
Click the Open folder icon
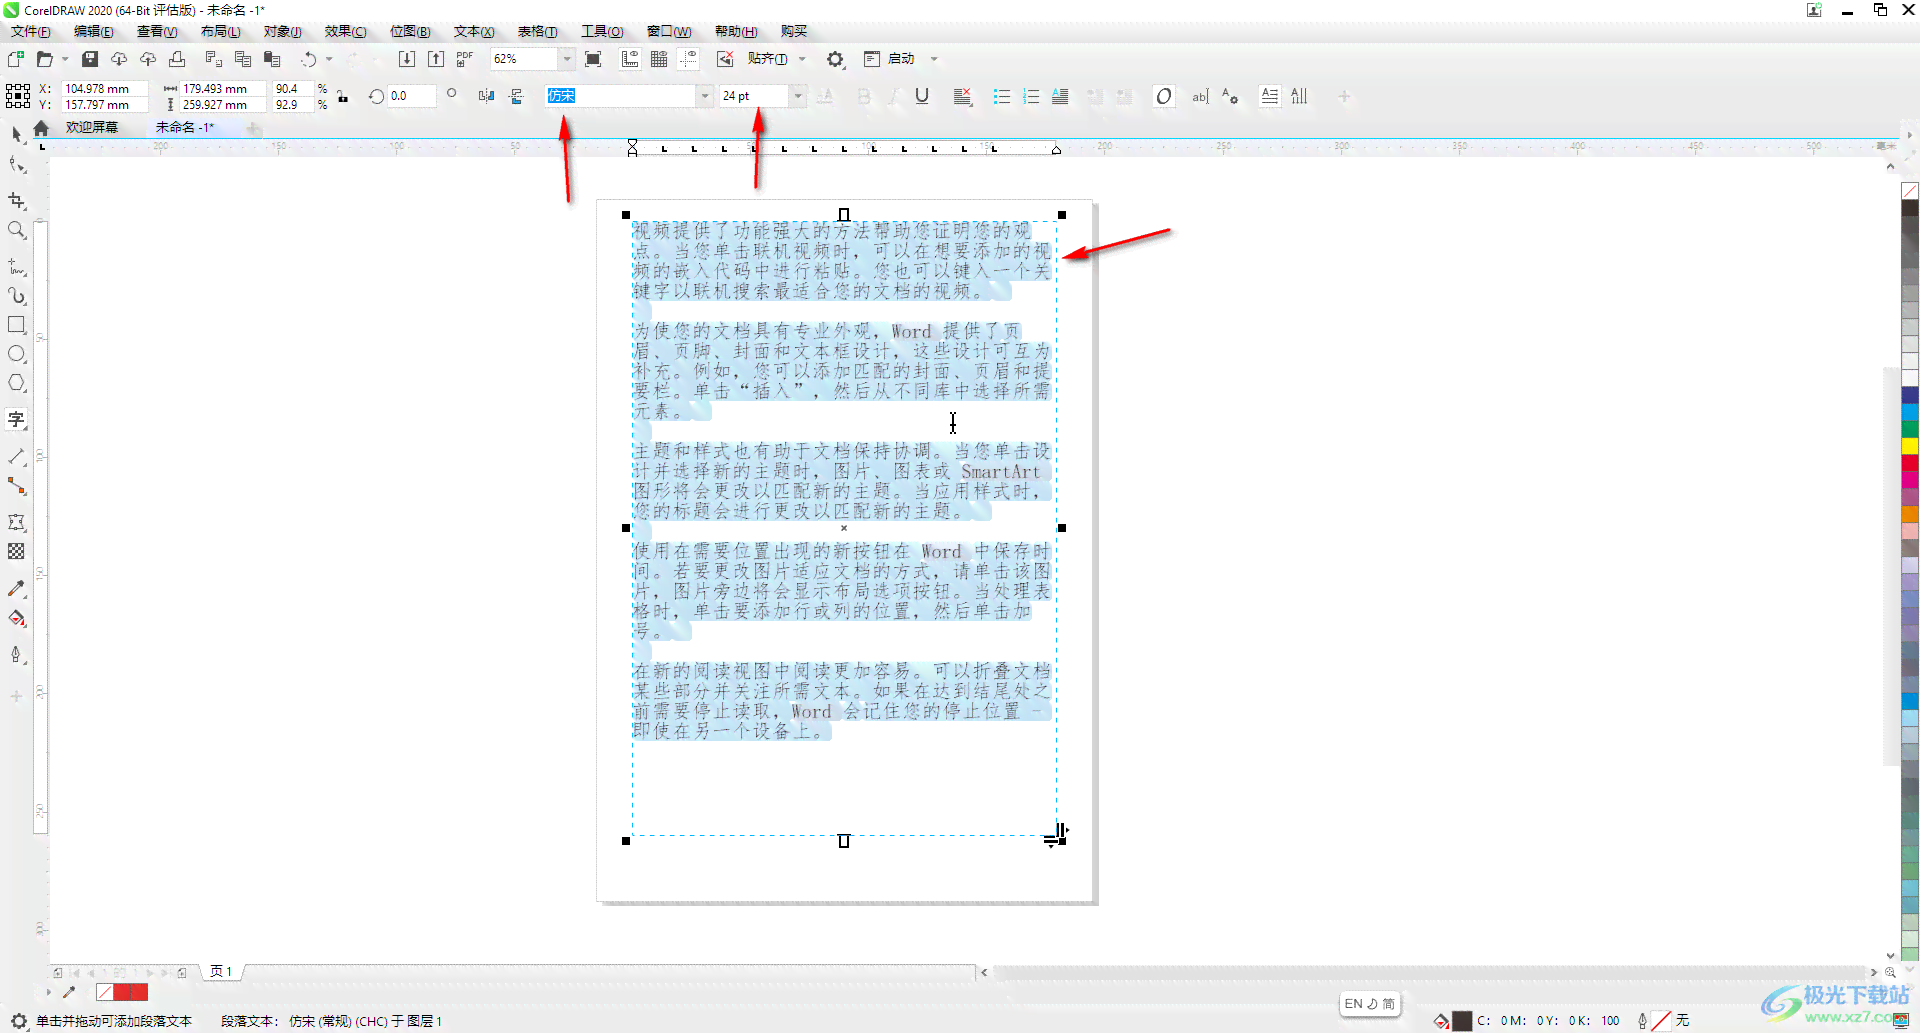pyautogui.click(x=44, y=59)
